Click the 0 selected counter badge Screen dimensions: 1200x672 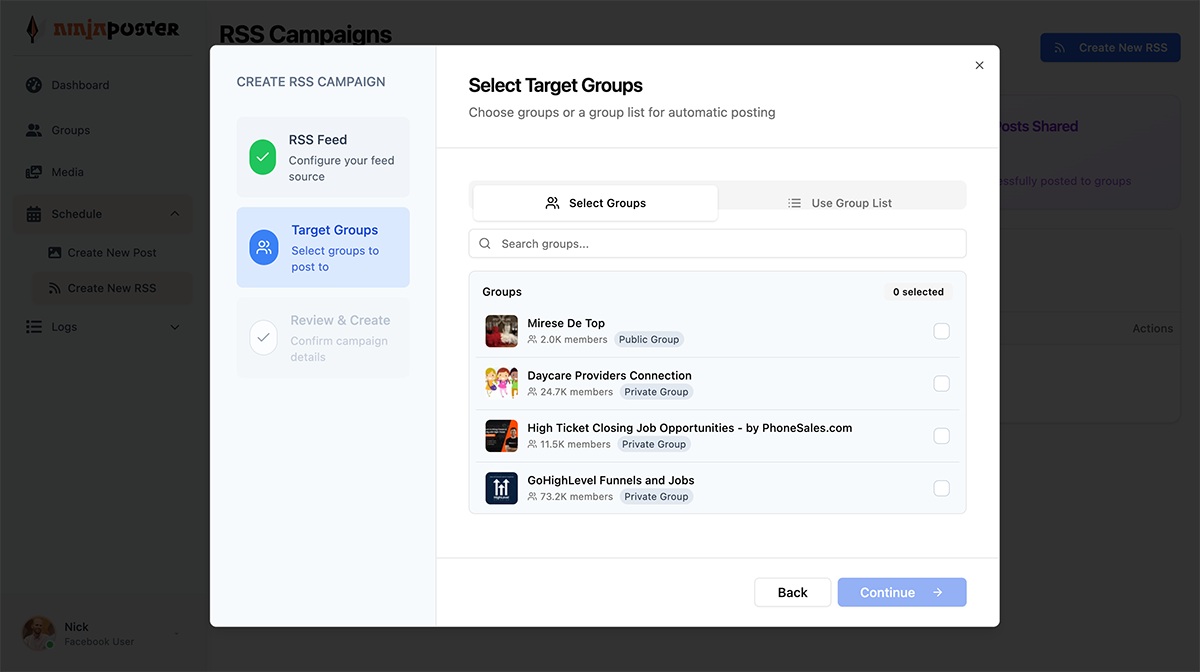pyautogui.click(x=918, y=292)
